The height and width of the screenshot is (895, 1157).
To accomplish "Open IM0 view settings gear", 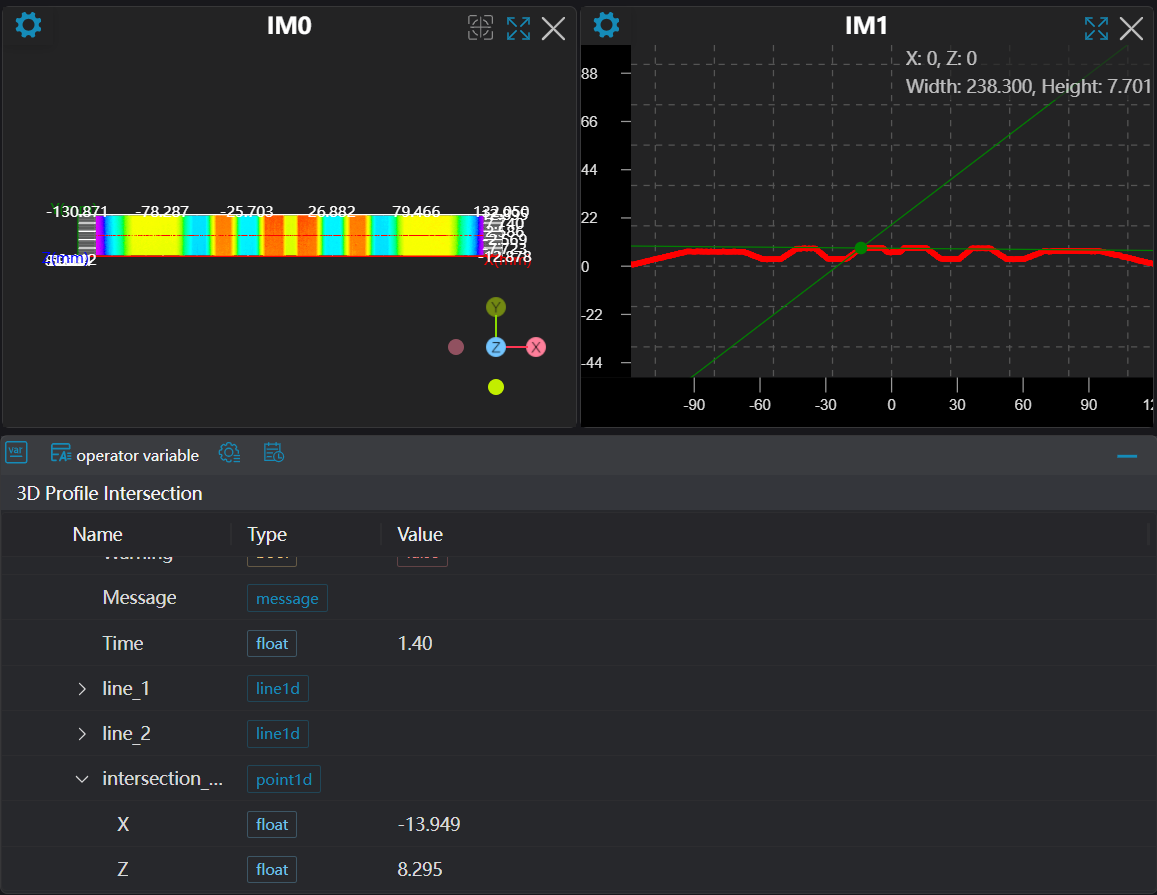I will pyautogui.click(x=29, y=25).
